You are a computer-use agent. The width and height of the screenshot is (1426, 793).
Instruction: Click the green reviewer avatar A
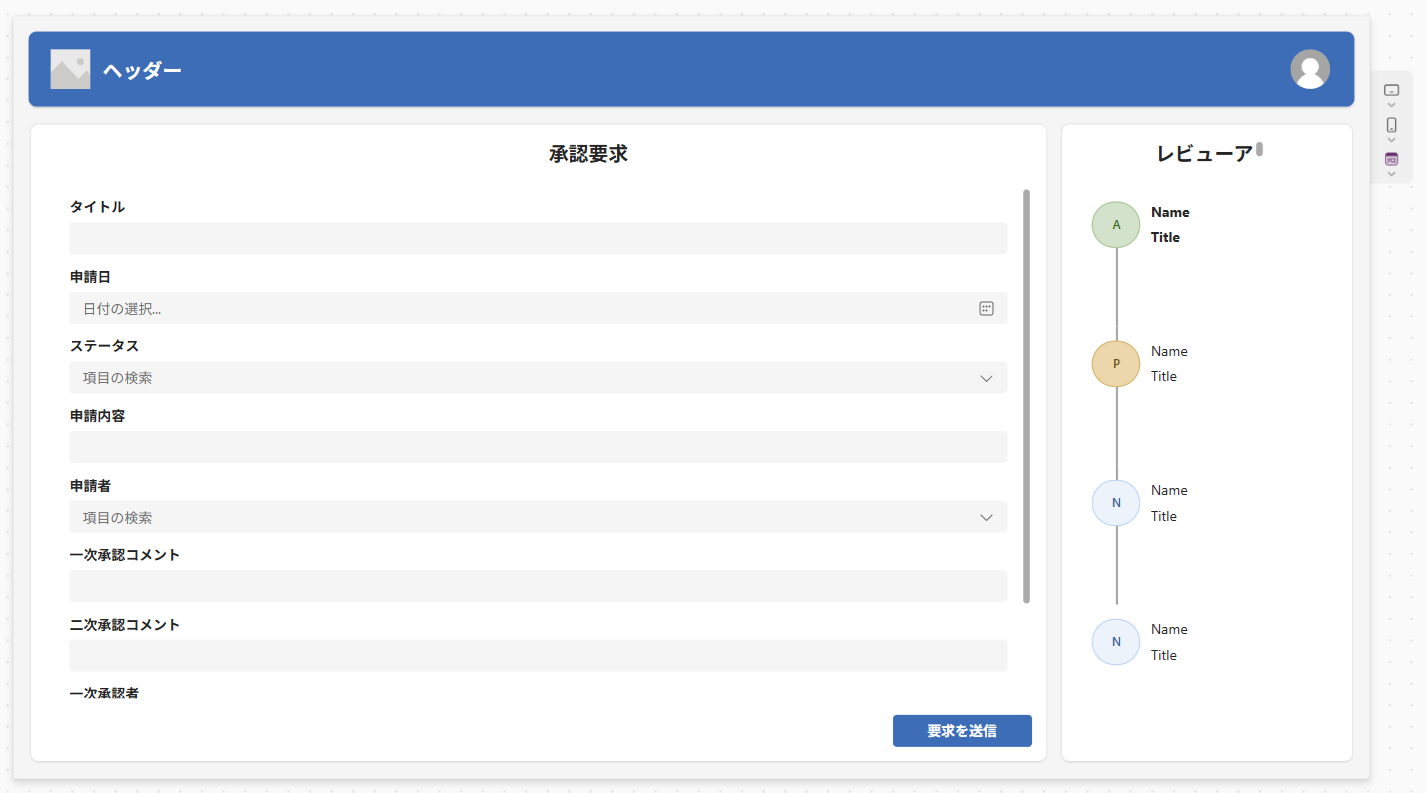1116,225
